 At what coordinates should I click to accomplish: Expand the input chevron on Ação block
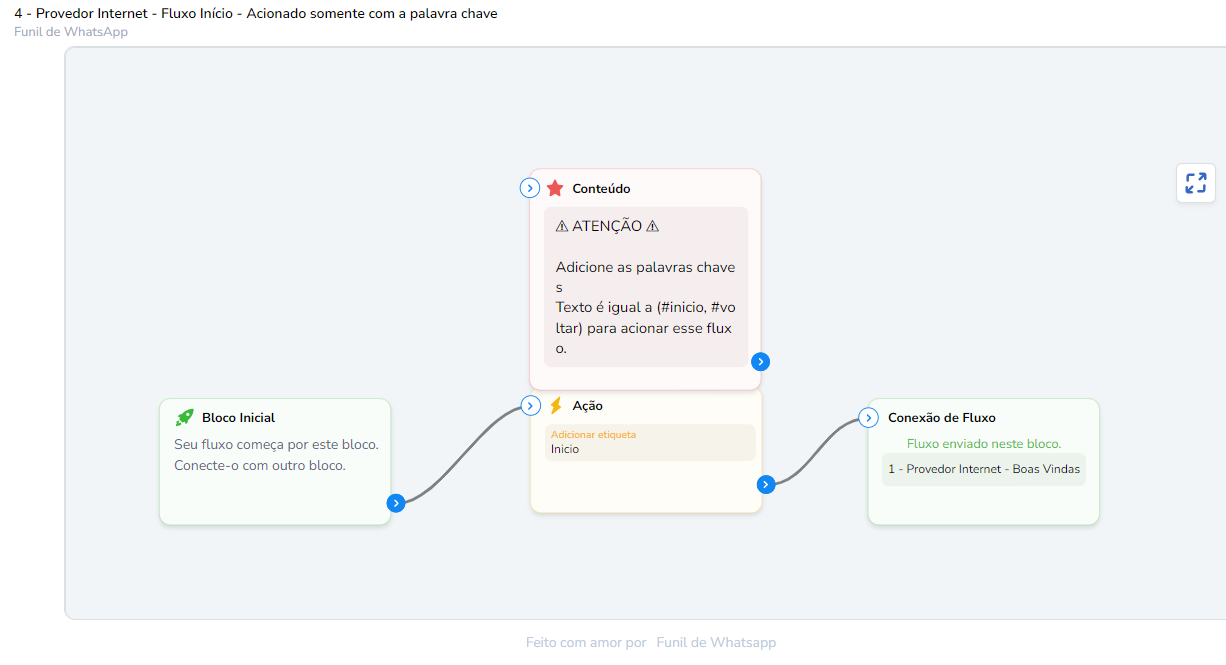(x=529, y=405)
